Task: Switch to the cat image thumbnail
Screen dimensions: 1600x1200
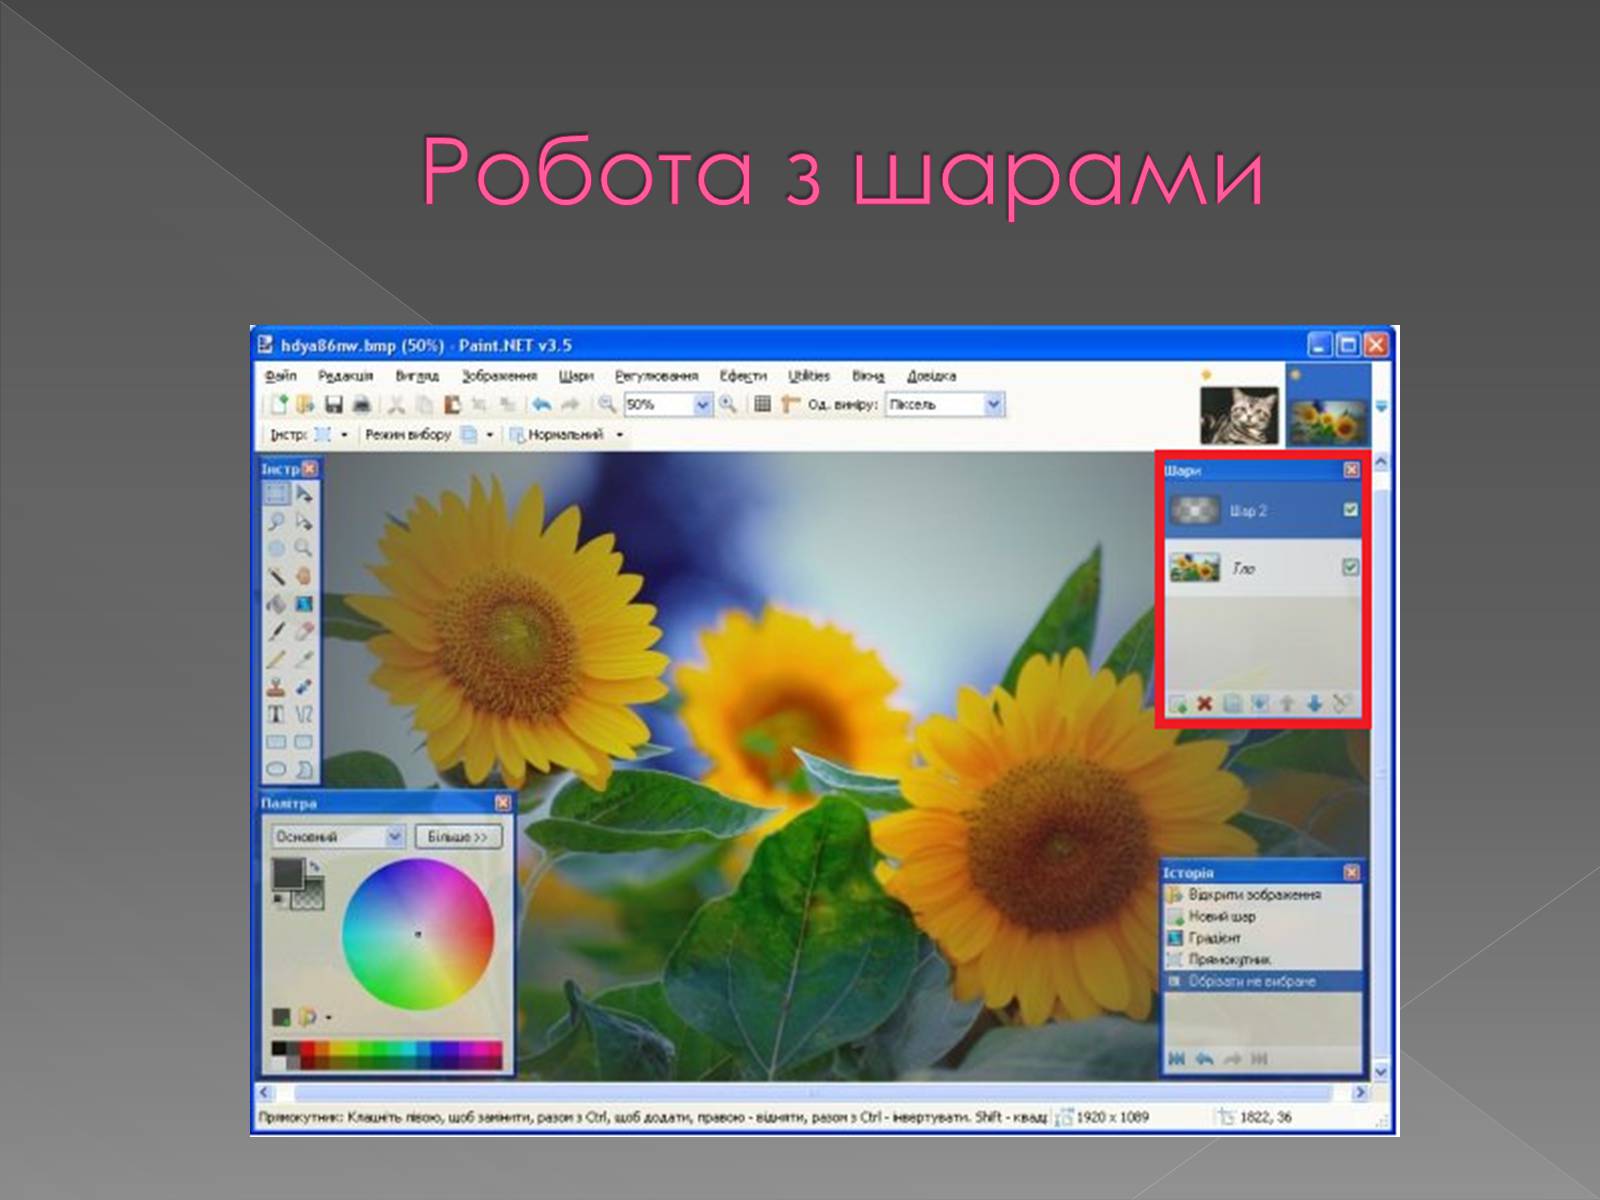Action: point(1239,415)
